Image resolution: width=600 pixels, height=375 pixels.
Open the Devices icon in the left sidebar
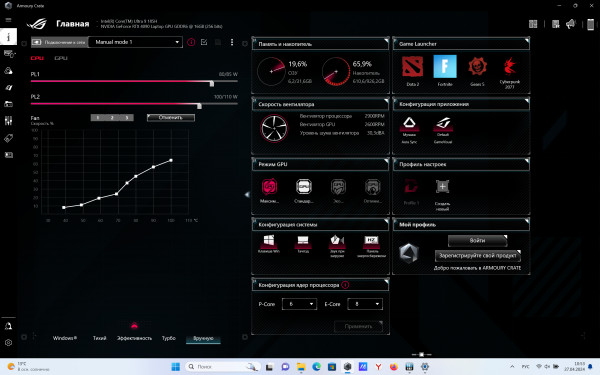click(8, 54)
